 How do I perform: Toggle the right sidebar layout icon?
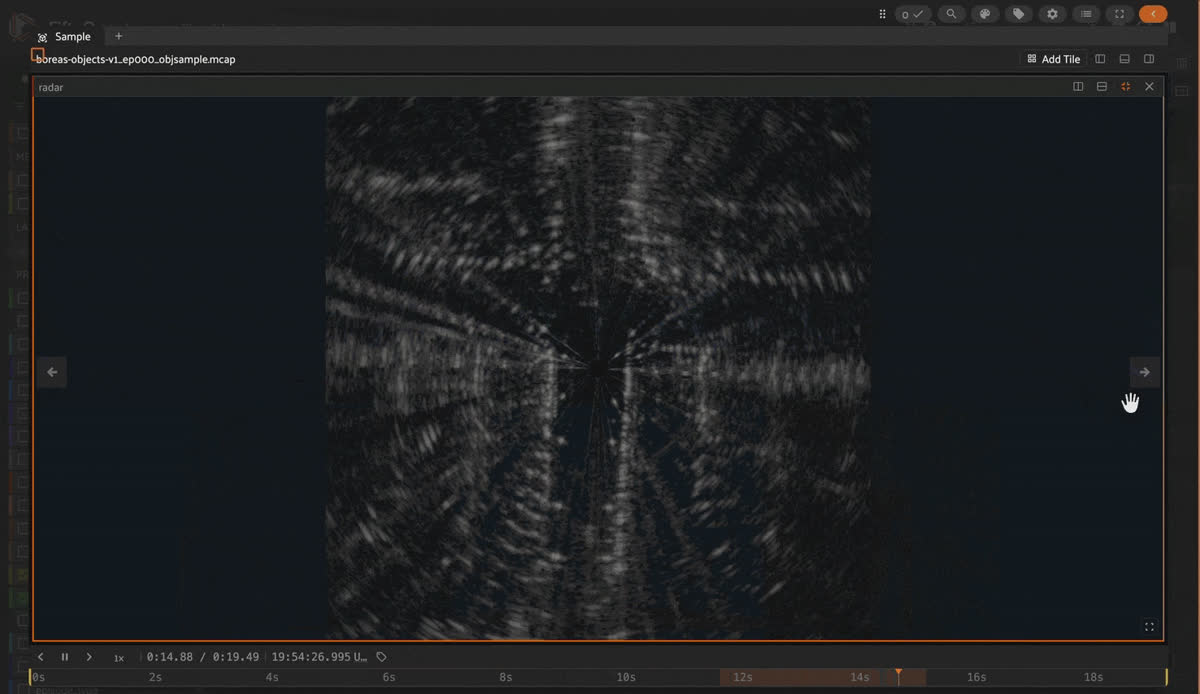(x=1149, y=59)
